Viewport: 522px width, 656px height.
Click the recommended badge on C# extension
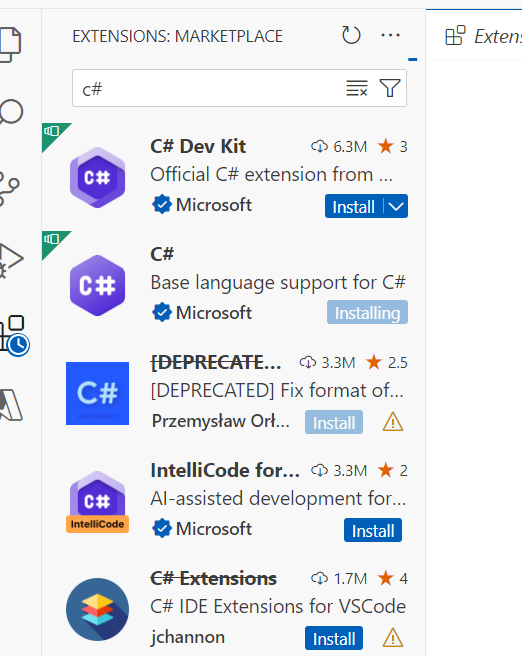point(52,240)
